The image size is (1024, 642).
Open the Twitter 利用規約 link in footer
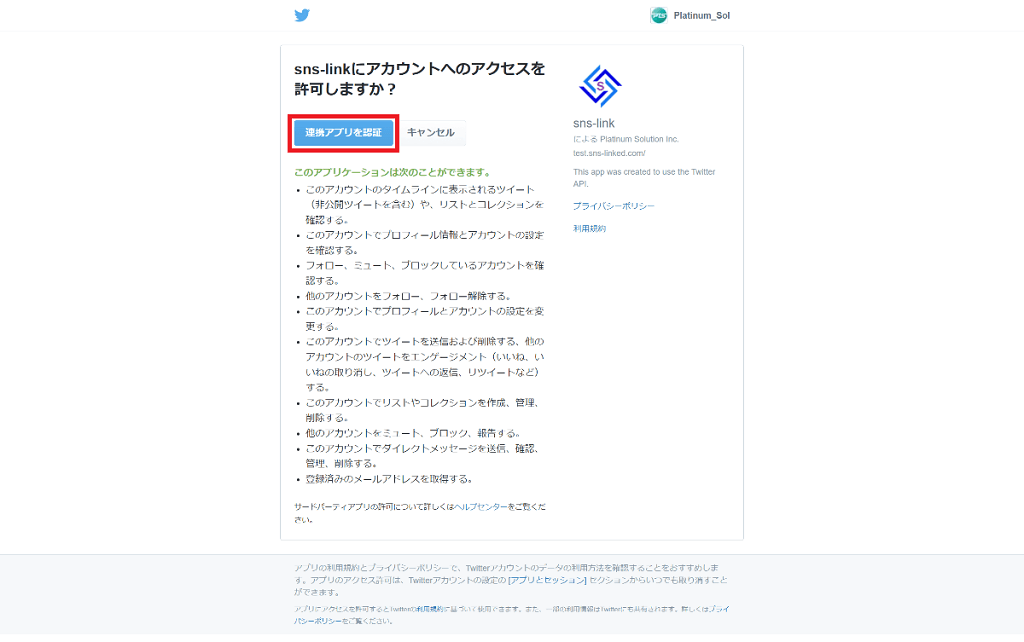(430, 609)
